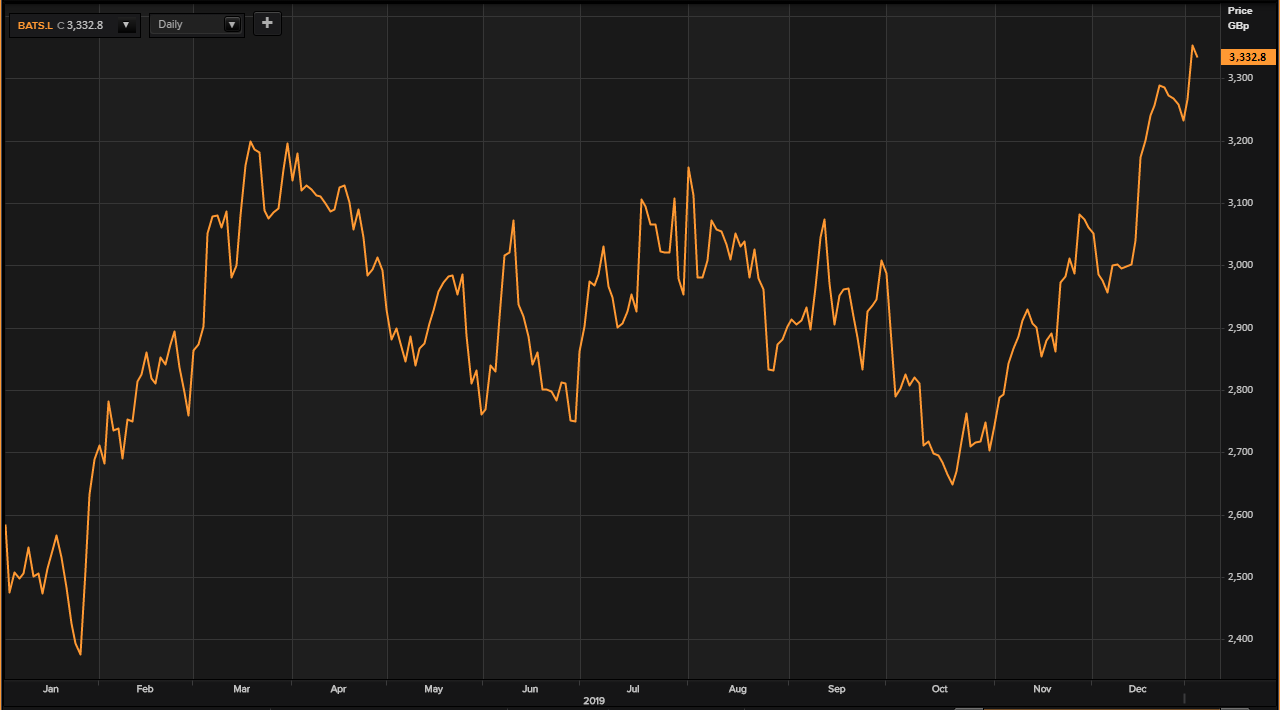Click the orange 3,332.8 price tag
The width and height of the screenshot is (1280, 710).
[x=1248, y=57]
